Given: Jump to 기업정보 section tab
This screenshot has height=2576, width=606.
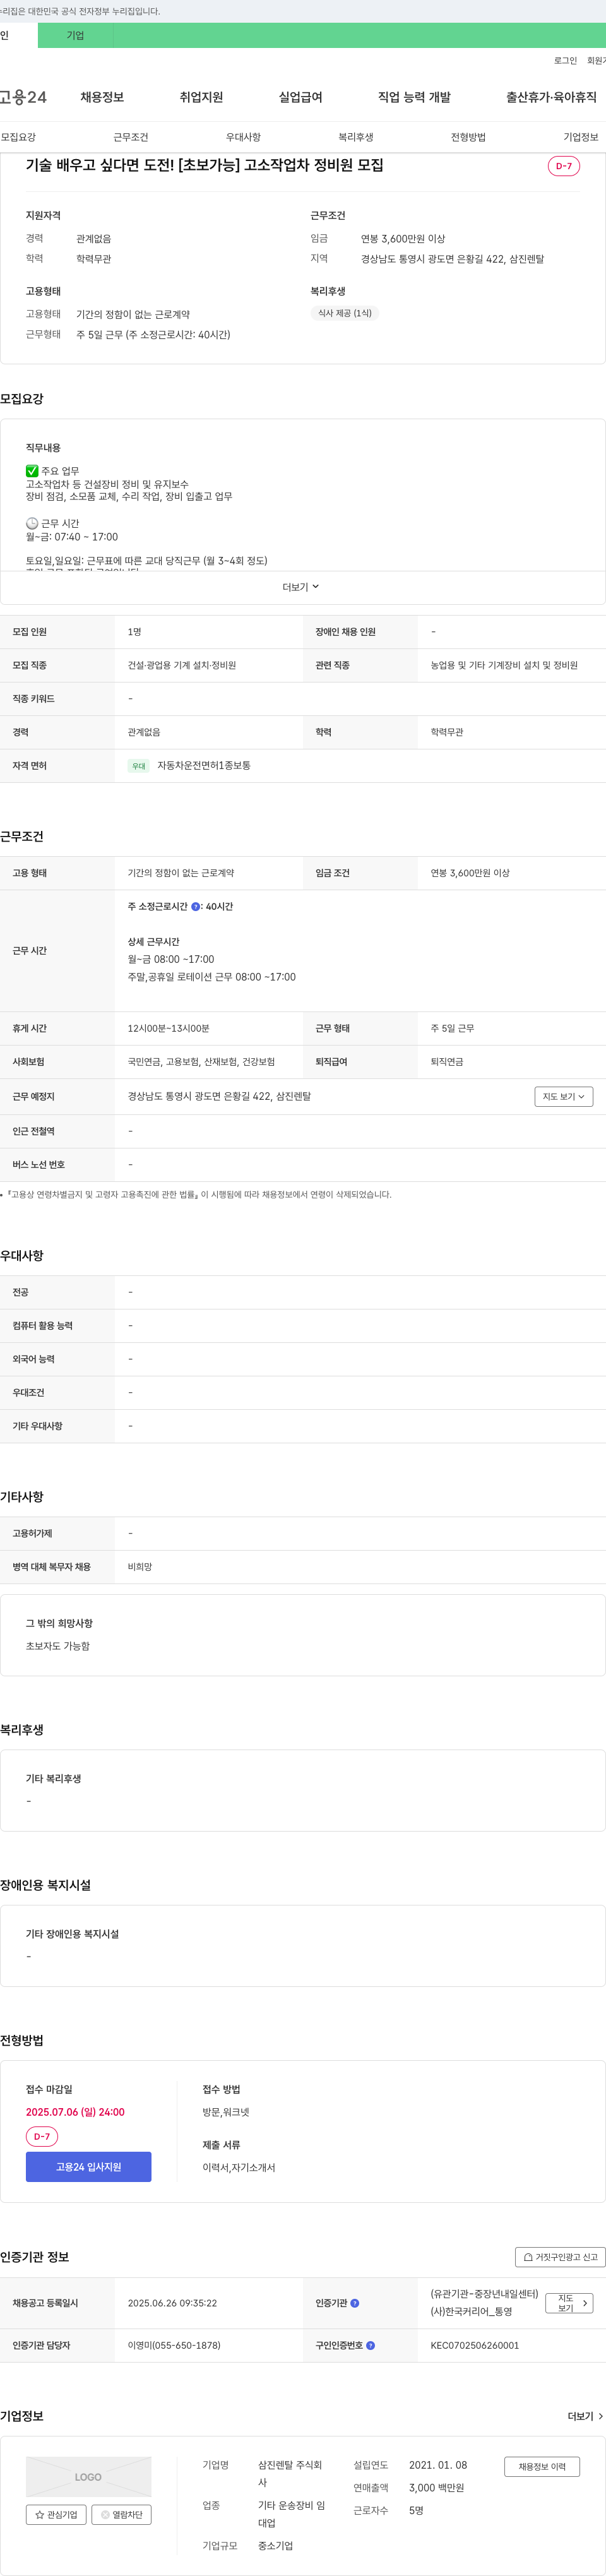Looking at the screenshot, I should click(x=581, y=137).
